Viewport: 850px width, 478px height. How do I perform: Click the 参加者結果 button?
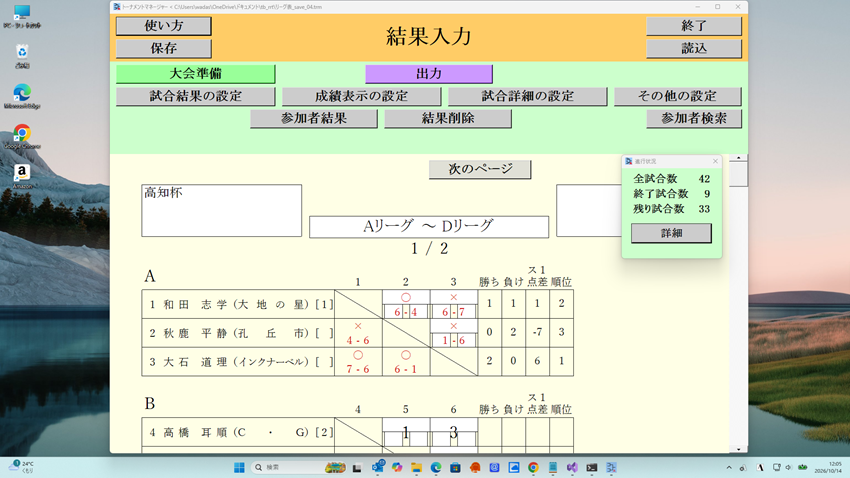click(x=314, y=119)
